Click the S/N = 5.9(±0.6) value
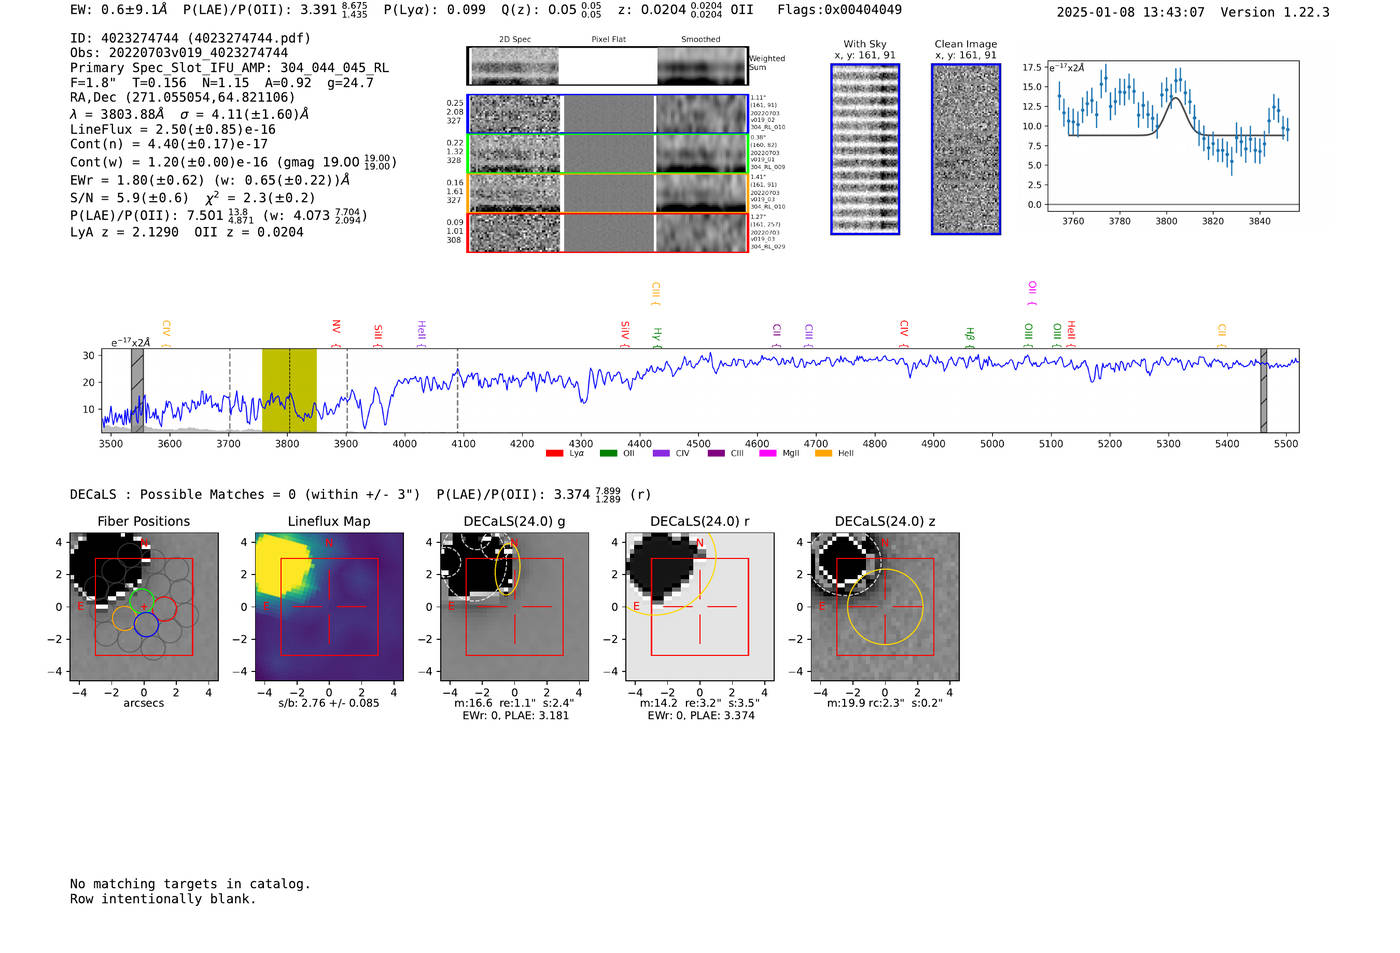This screenshot has width=1400, height=953. coord(129,198)
